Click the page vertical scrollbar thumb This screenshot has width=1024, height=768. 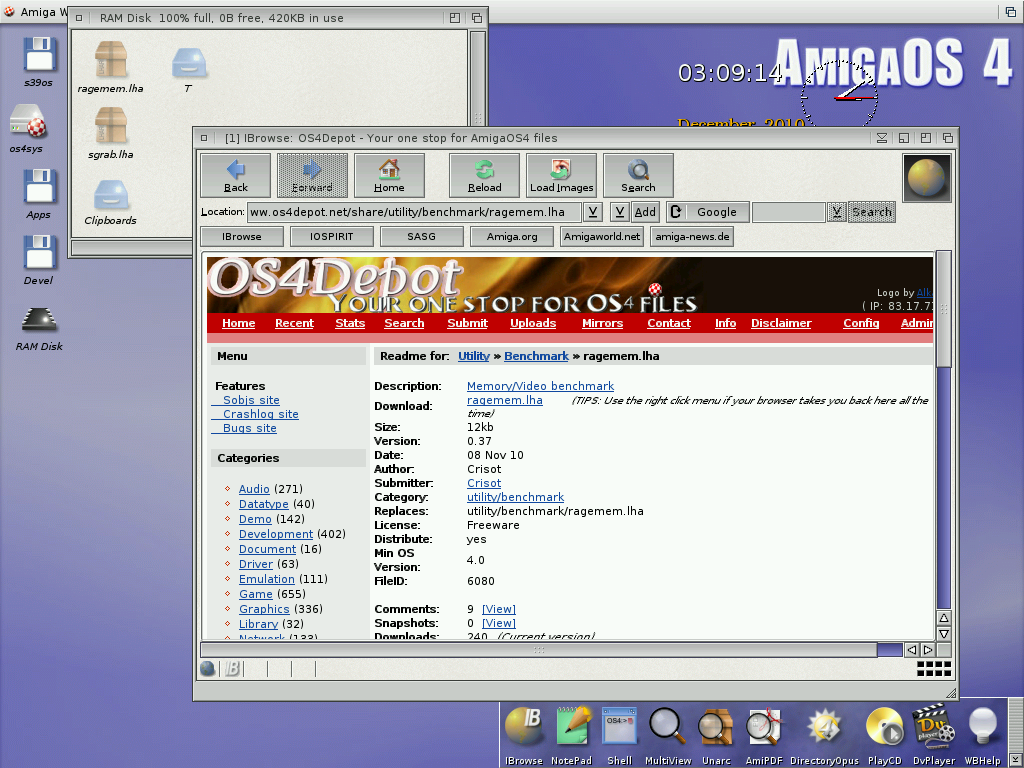944,310
